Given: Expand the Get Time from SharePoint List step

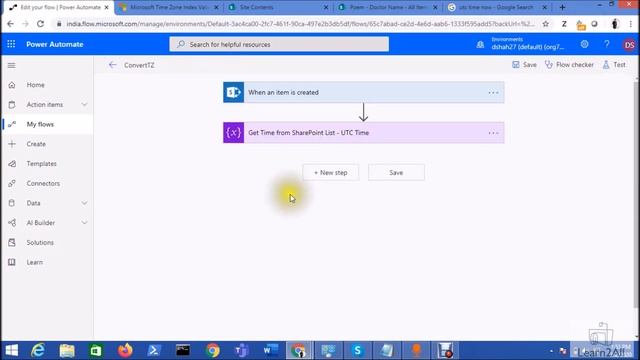Looking at the screenshot, I should (364, 133).
